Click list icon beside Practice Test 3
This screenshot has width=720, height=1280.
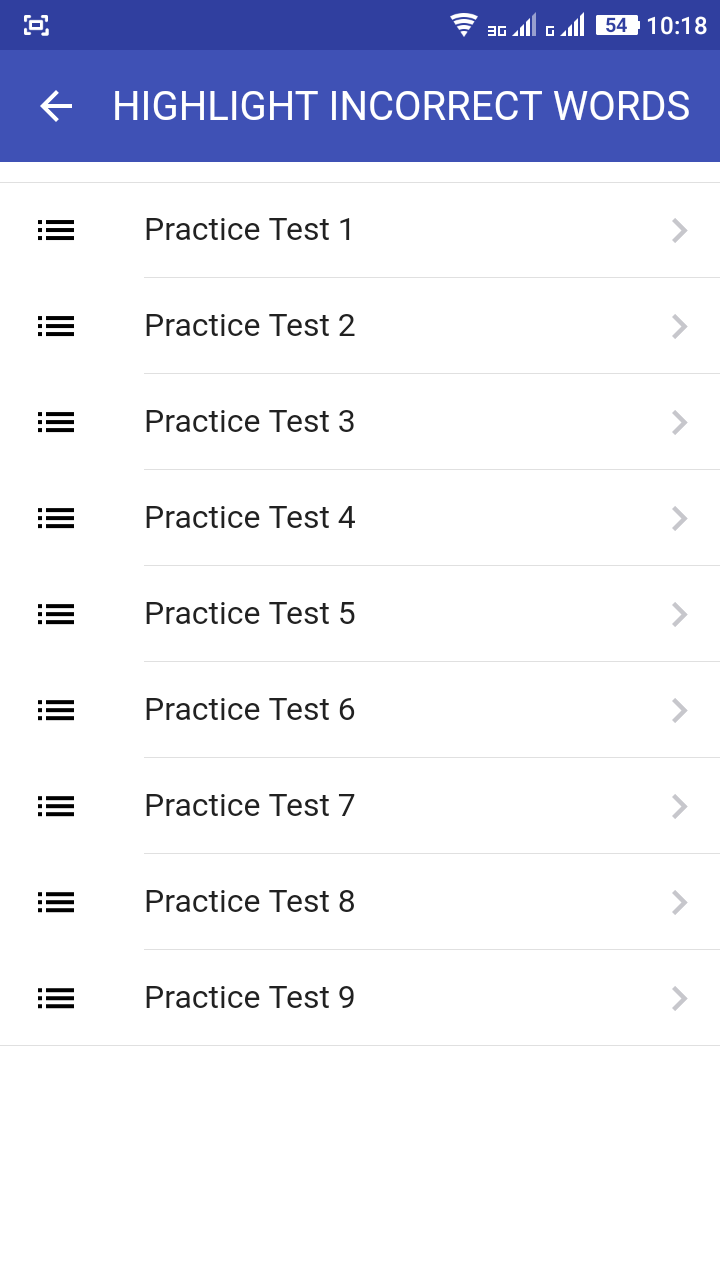[x=56, y=422]
